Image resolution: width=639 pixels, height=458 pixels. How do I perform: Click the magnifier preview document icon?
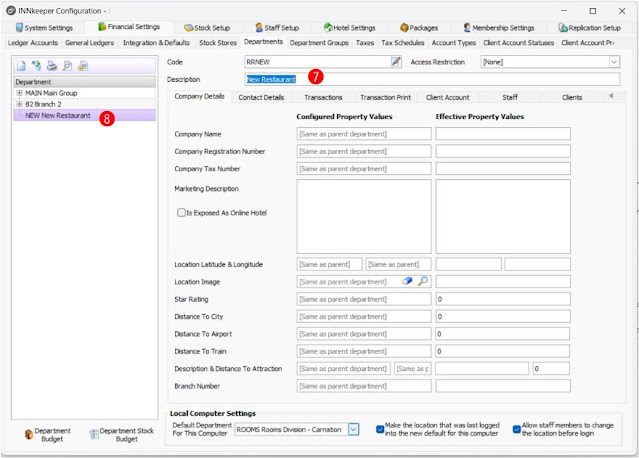67,66
